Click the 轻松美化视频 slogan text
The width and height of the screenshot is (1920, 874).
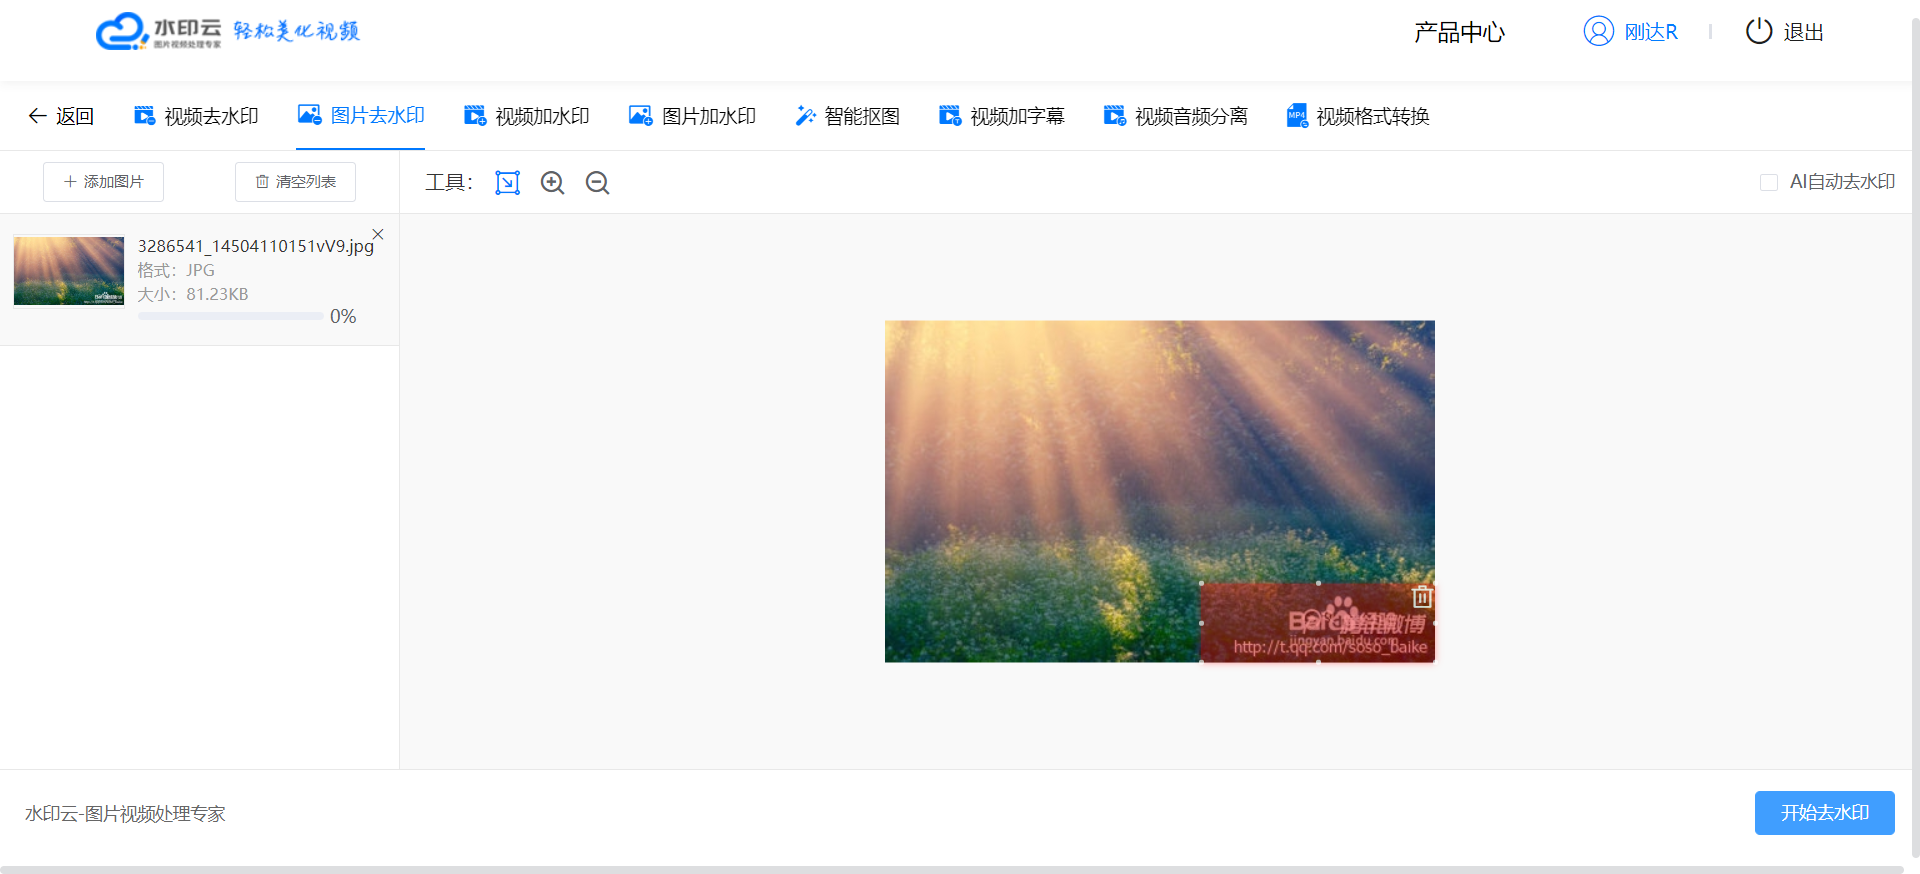click(x=296, y=31)
